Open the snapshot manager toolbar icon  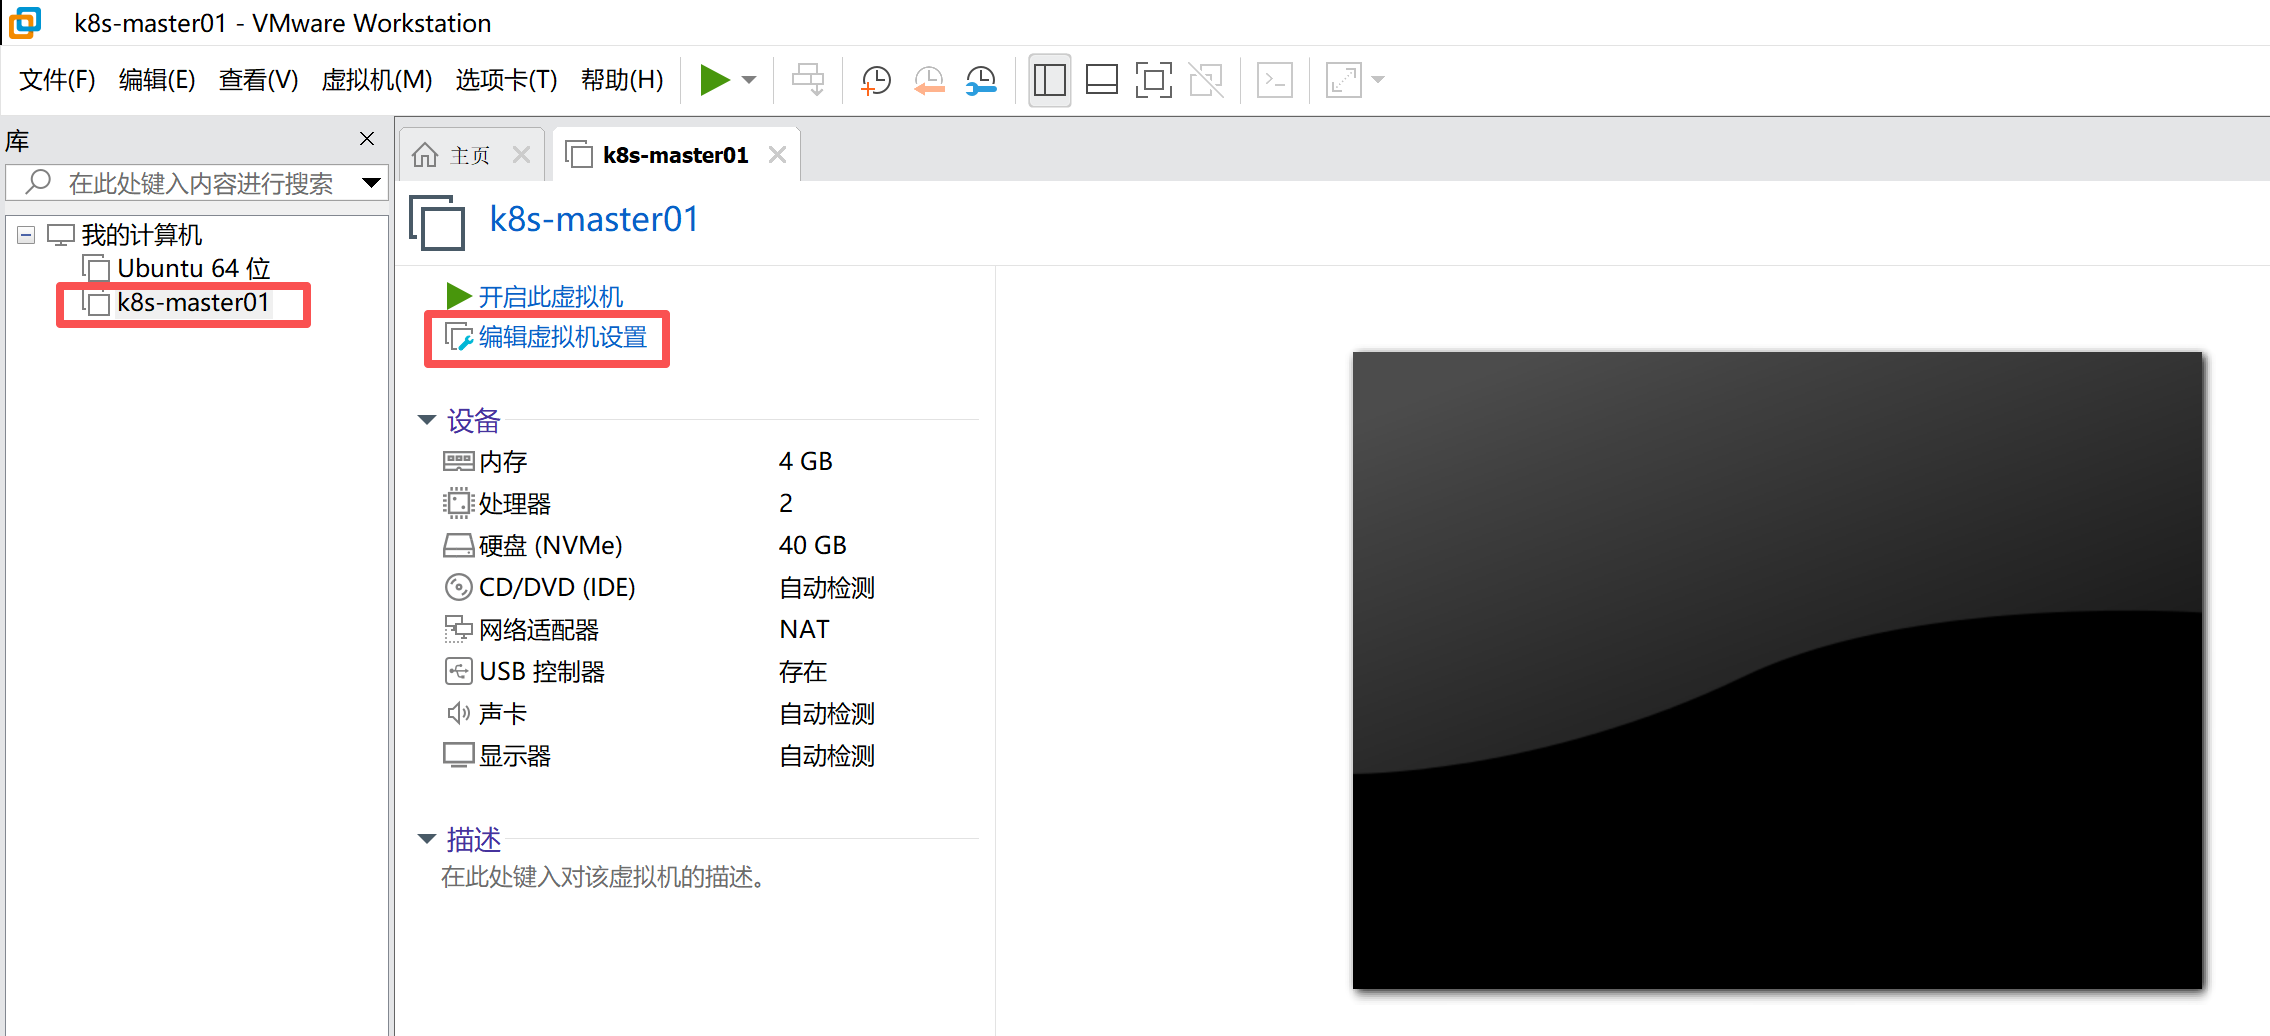pyautogui.click(x=981, y=80)
